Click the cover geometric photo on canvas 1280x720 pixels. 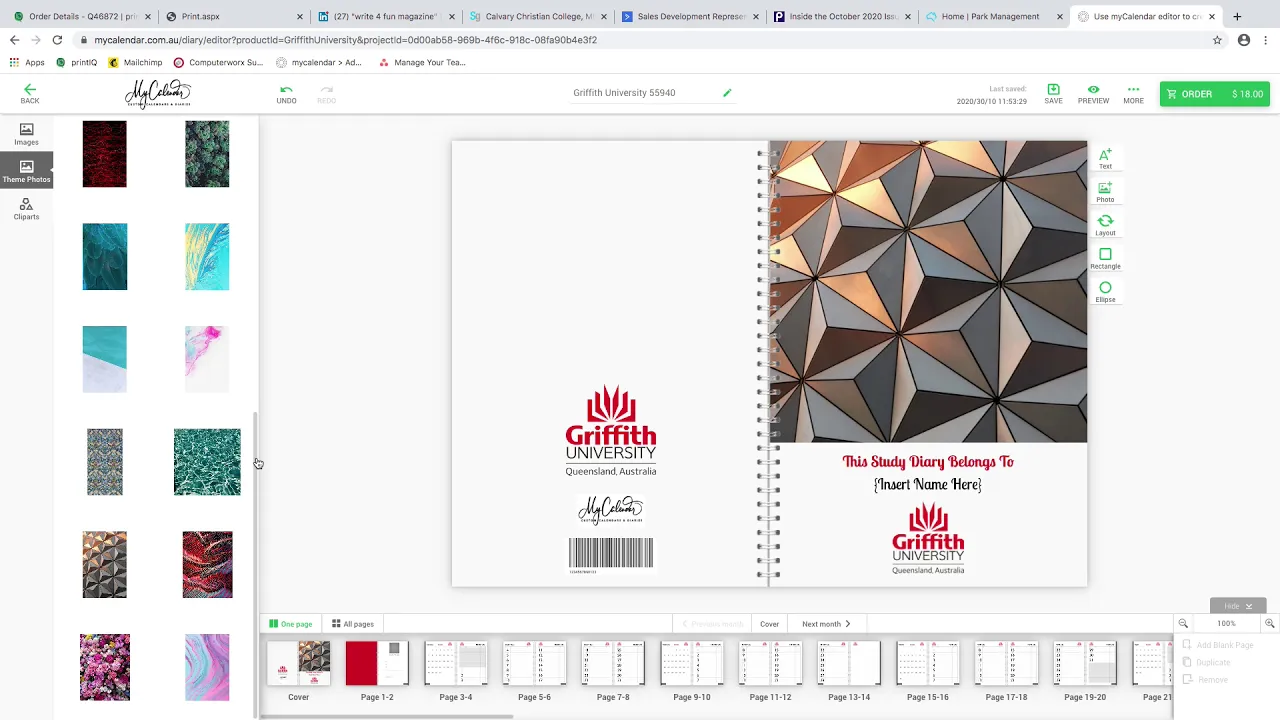(928, 291)
